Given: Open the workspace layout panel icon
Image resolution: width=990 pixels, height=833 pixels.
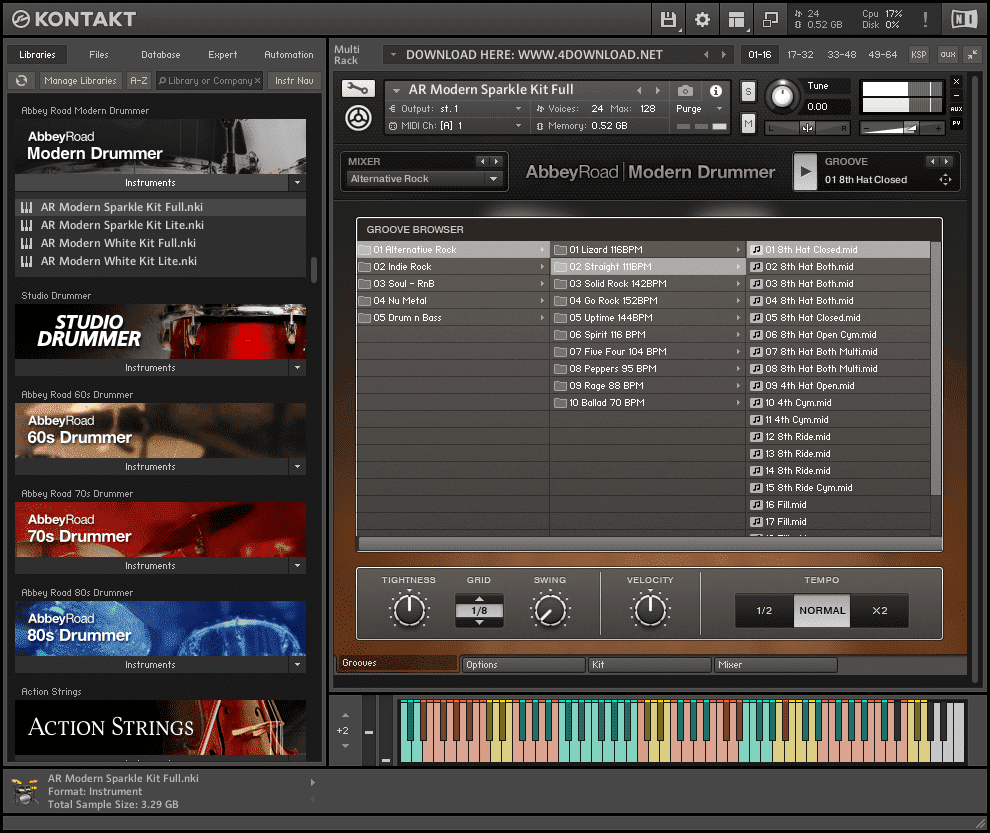Looking at the screenshot, I should [x=736, y=20].
